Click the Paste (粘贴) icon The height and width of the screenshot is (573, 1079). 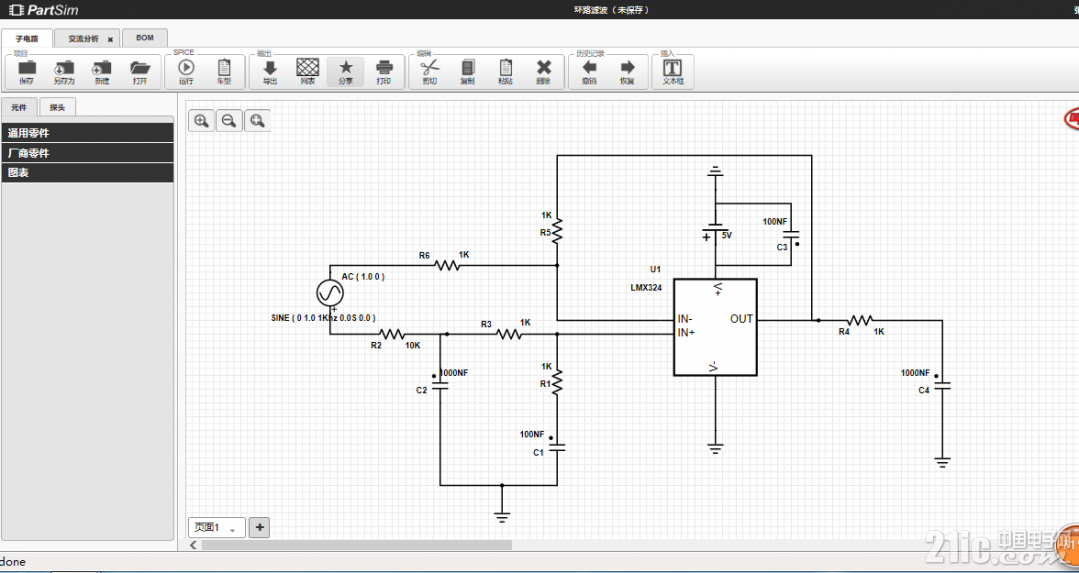(x=506, y=67)
